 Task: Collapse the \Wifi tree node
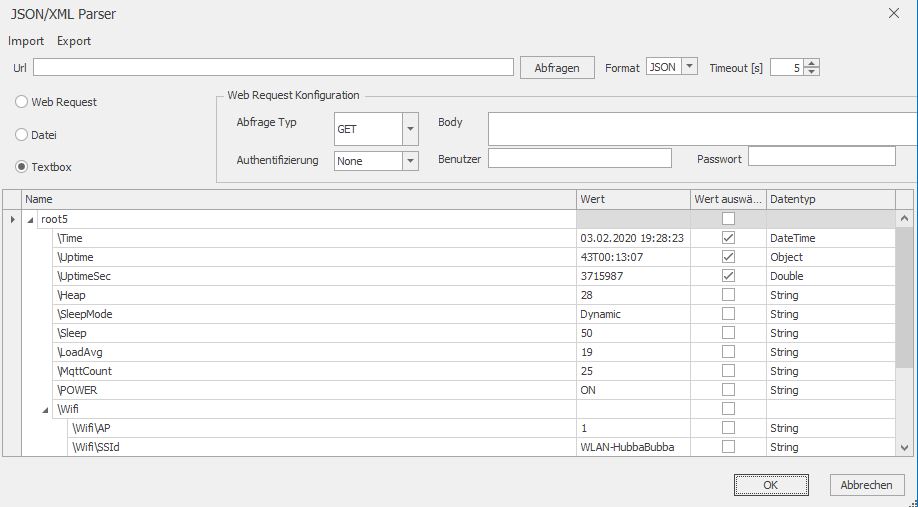[45, 410]
